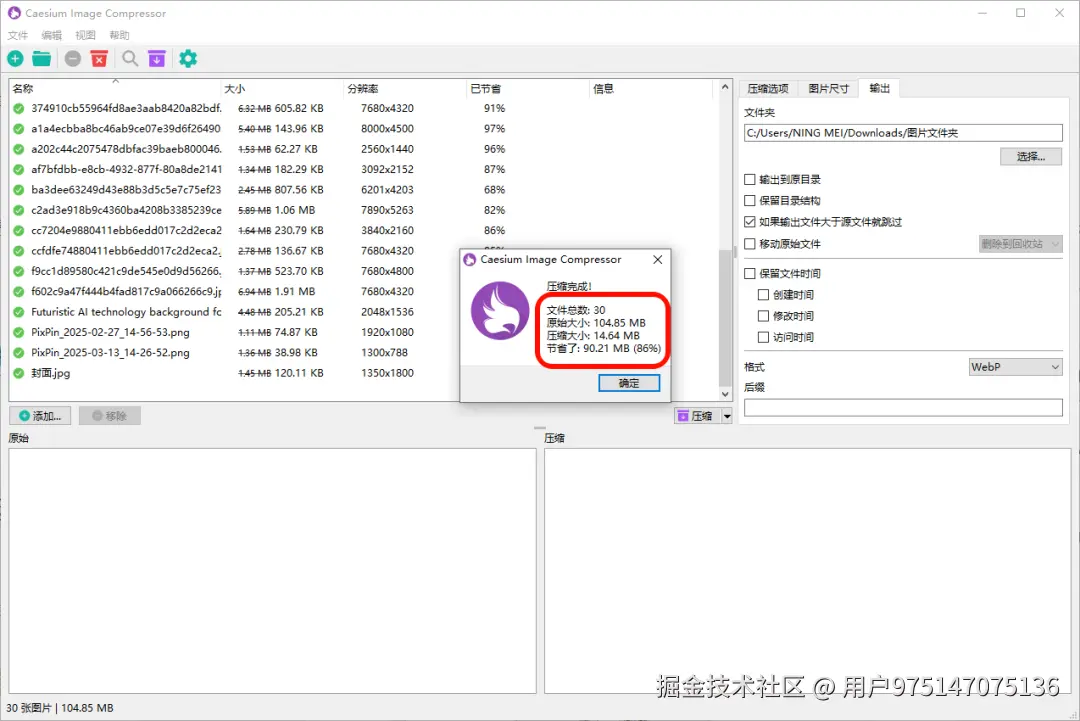Image resolution: width=1080 pixels, height=721 pixels.
Task: Toggle 访问时间 checkbox
Action: (763, 337)
